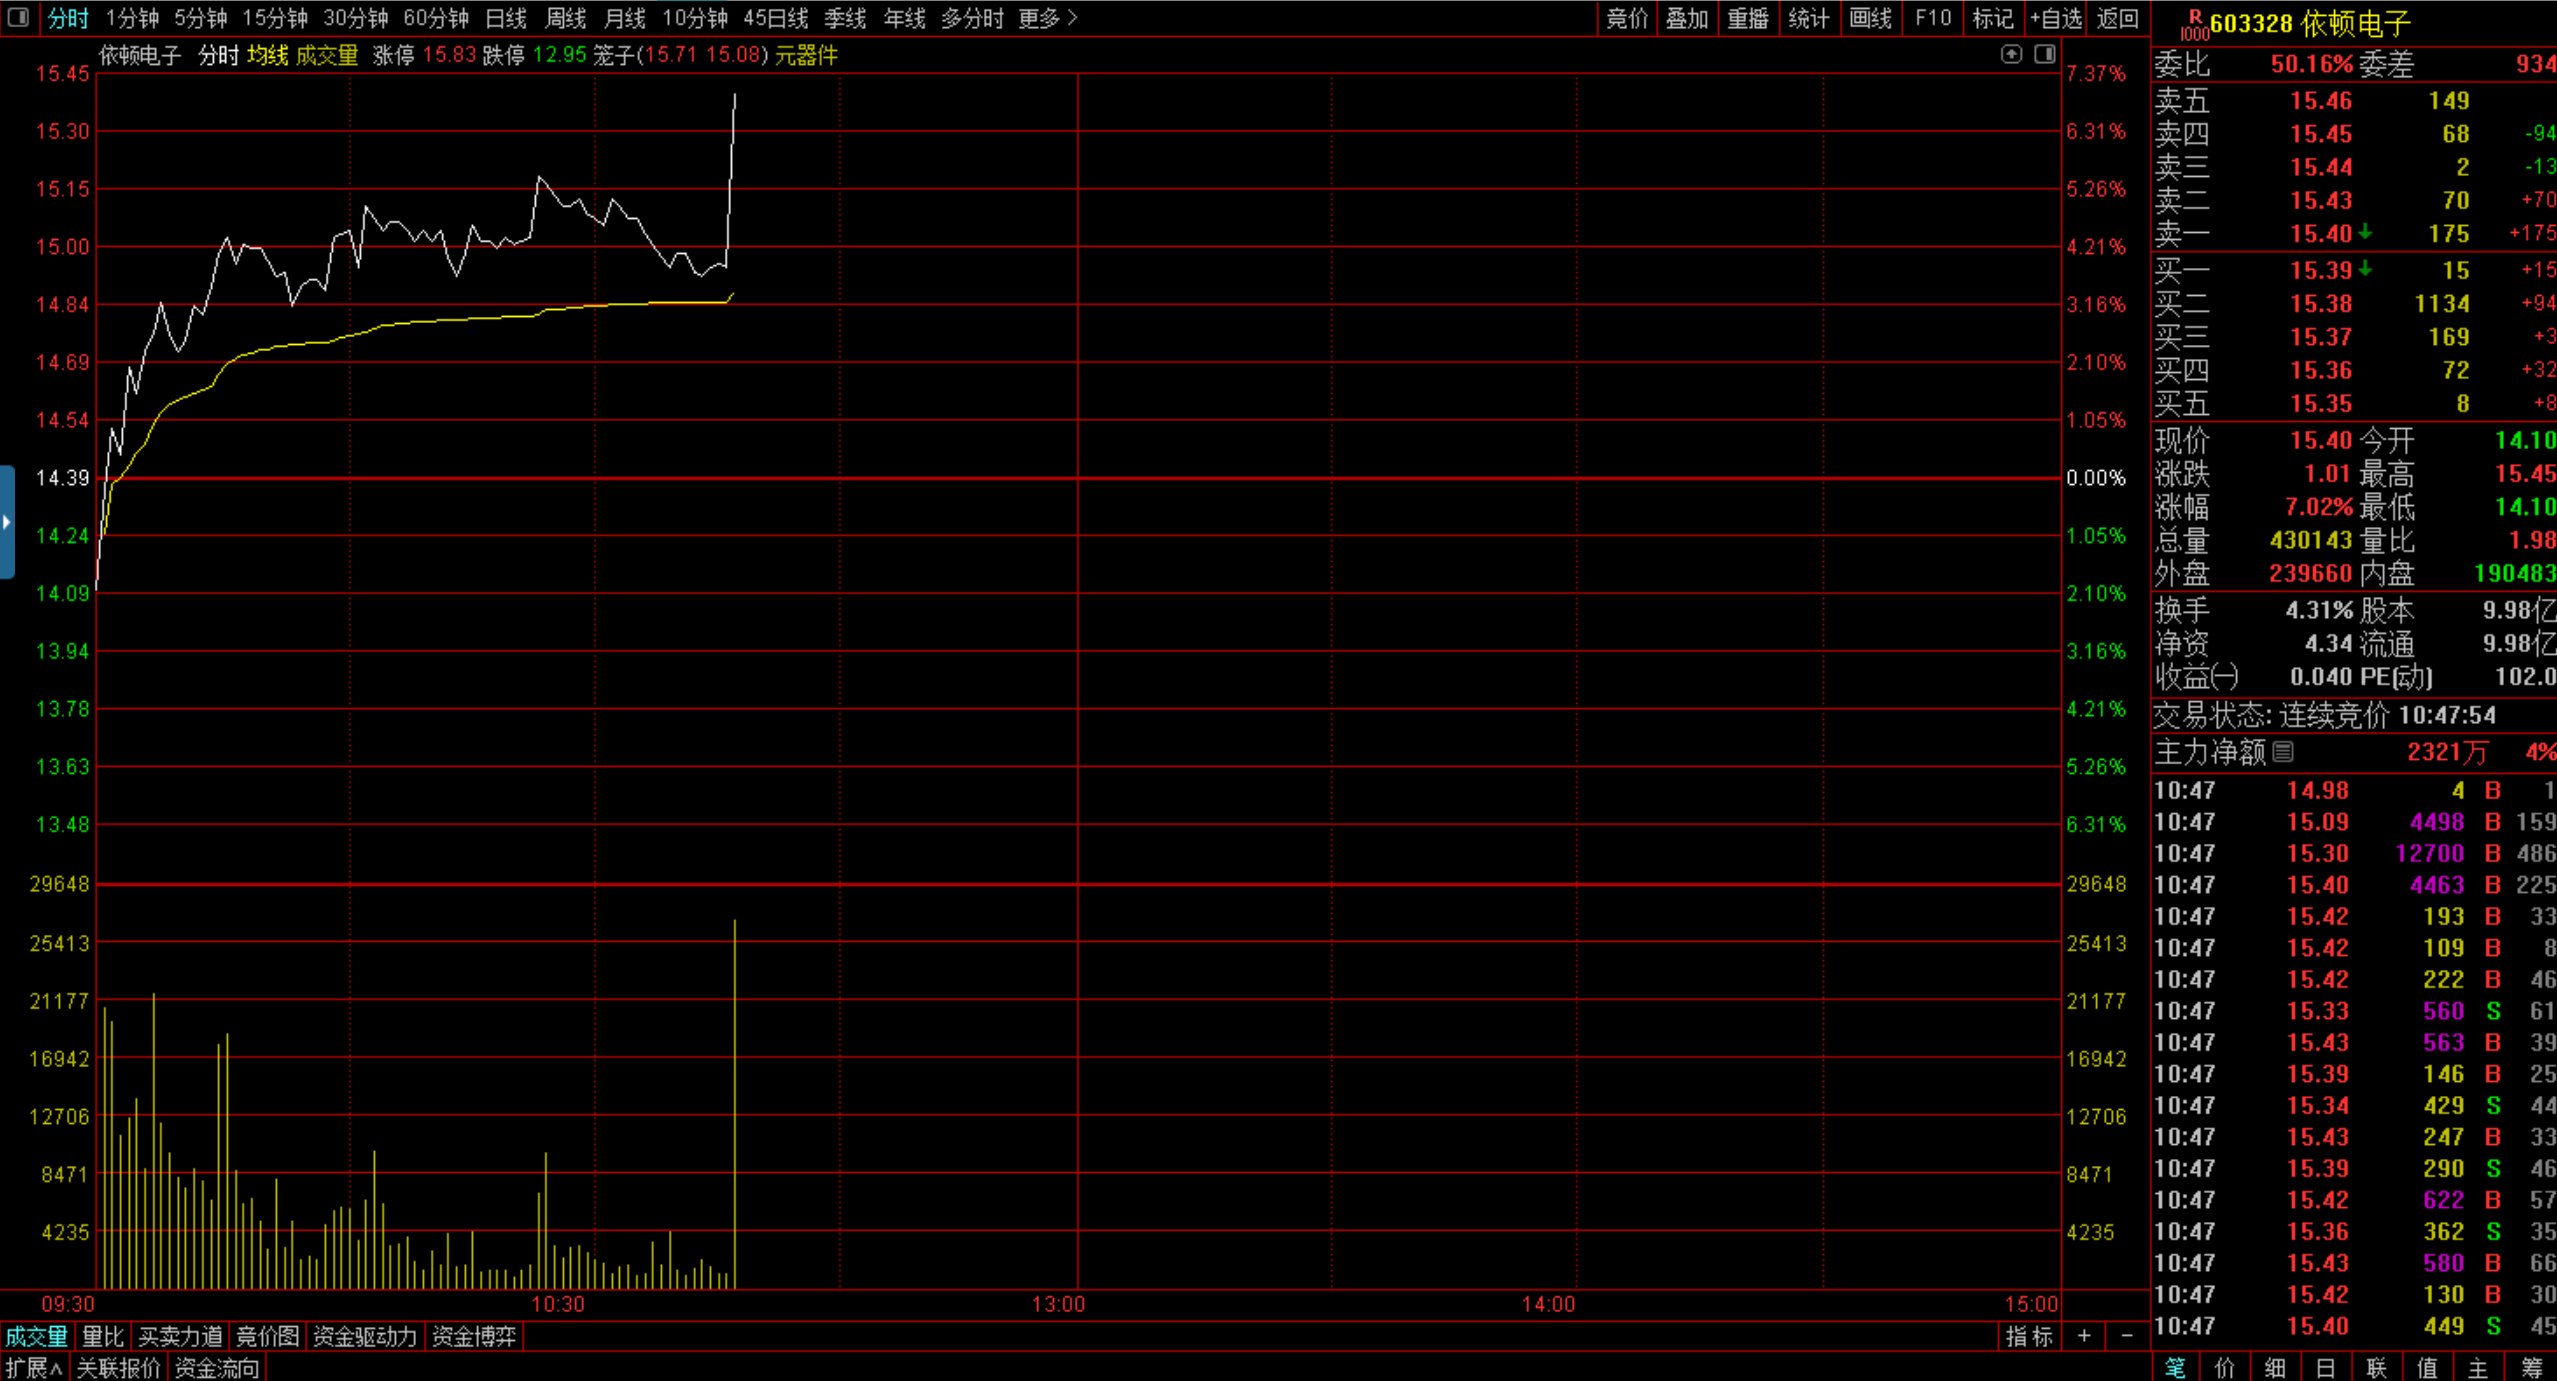Show the 季线 quarterly chart
2557x1381 pixels.
[845, 18]
